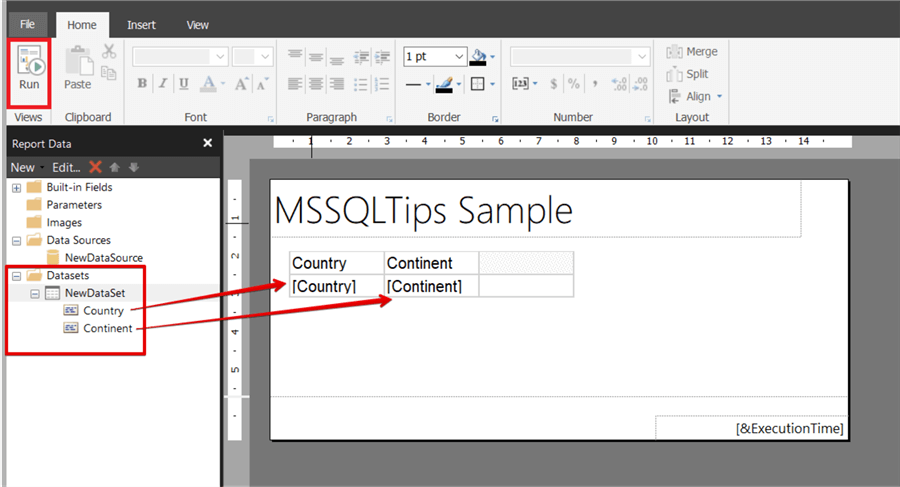900x487 pixels.
Task: Switch to the Home ribbon tab
Action: [x=82, y=25]
